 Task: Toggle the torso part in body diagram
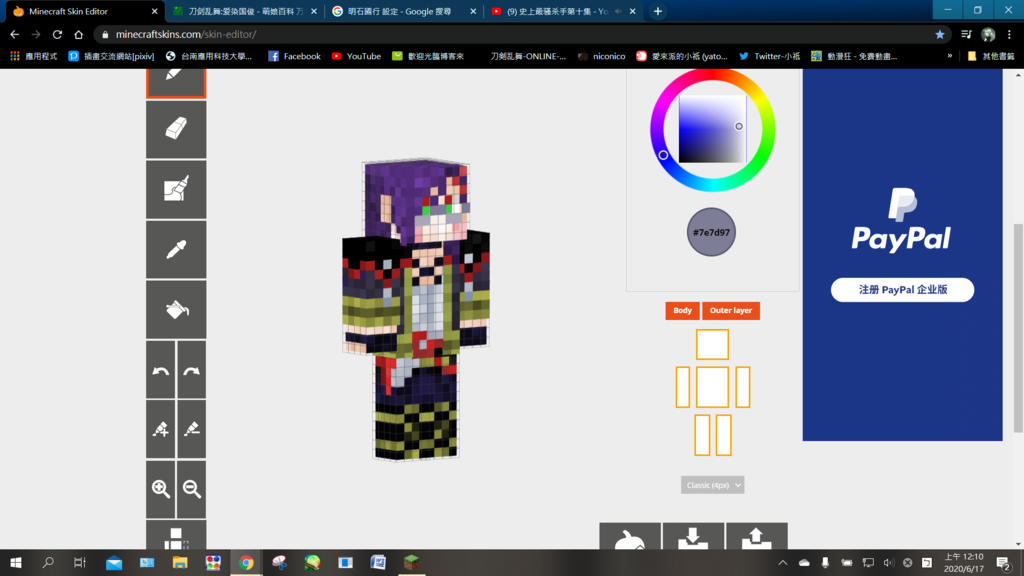(x=712, y=387)
